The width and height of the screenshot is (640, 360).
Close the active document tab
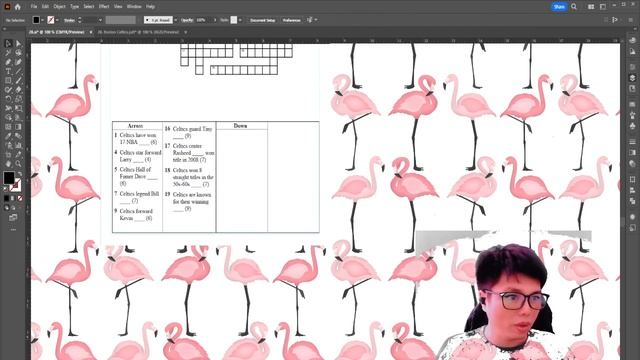pyautogui.click(x=91, y=32)
